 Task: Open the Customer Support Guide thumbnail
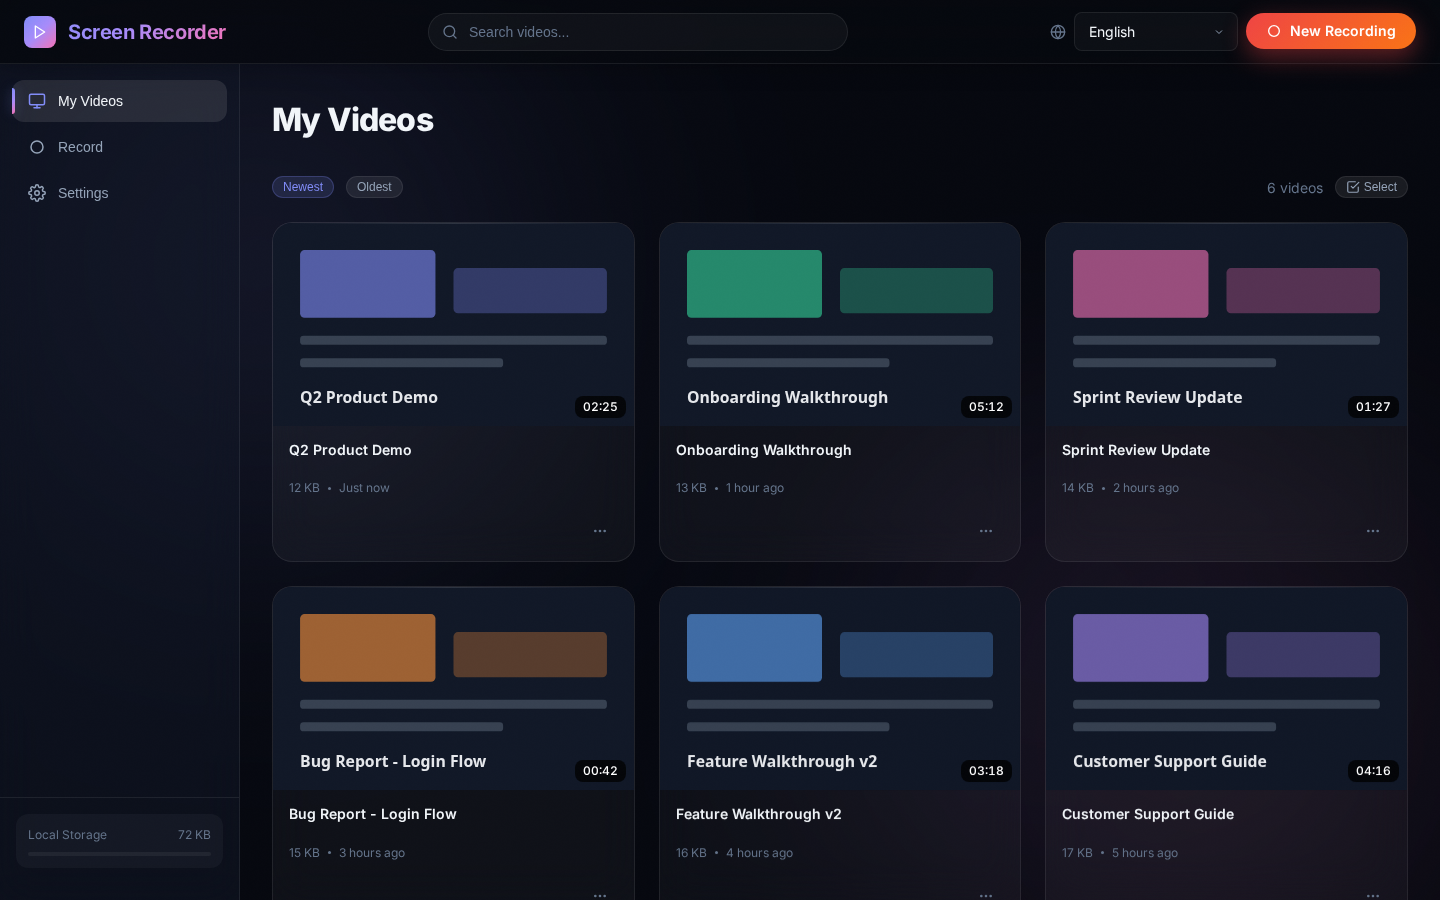1226,689
